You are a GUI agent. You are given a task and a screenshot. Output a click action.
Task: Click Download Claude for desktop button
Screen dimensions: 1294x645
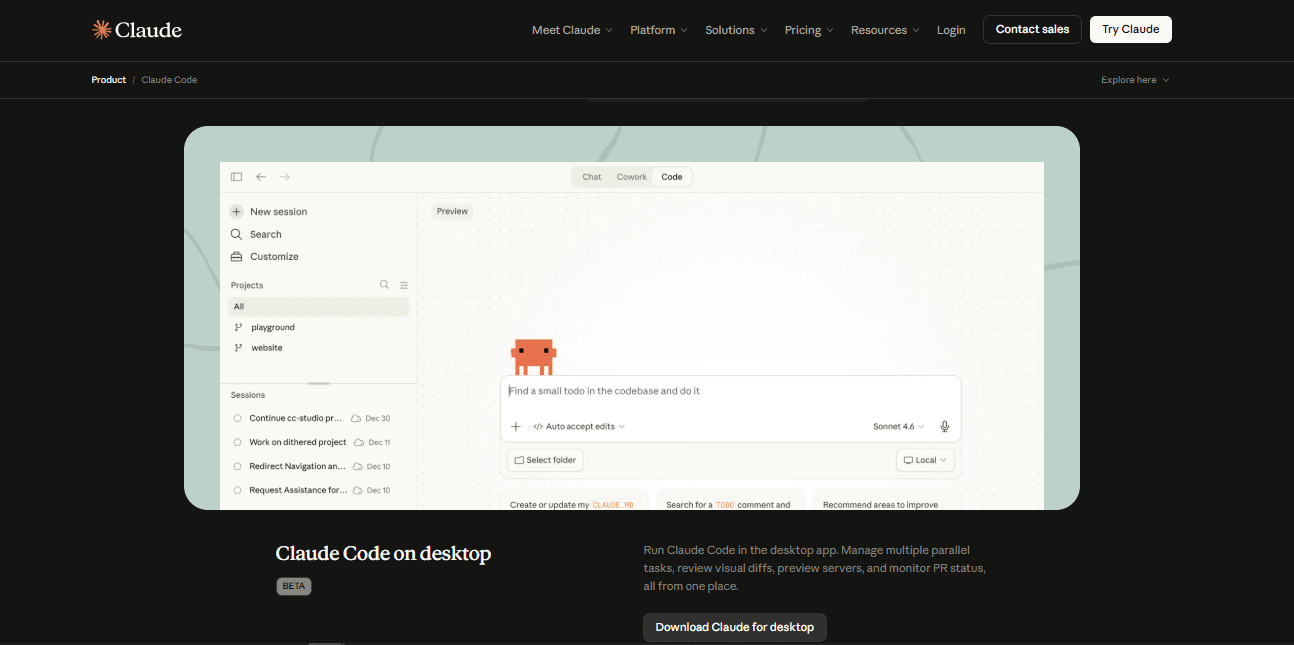735,628
